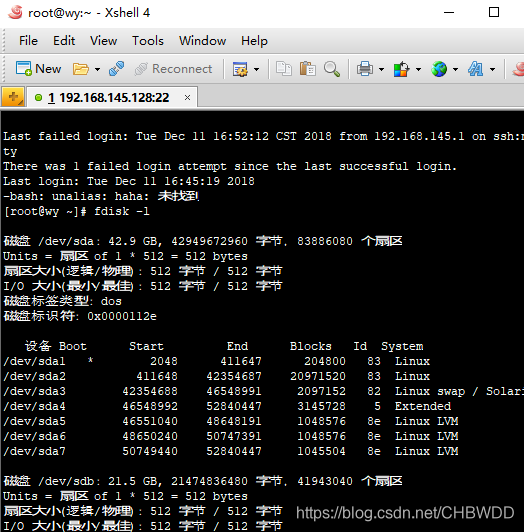Expand the Open folder dropdown arrow
The height and width of the screenshot is (532, 524).
(97, 70)
